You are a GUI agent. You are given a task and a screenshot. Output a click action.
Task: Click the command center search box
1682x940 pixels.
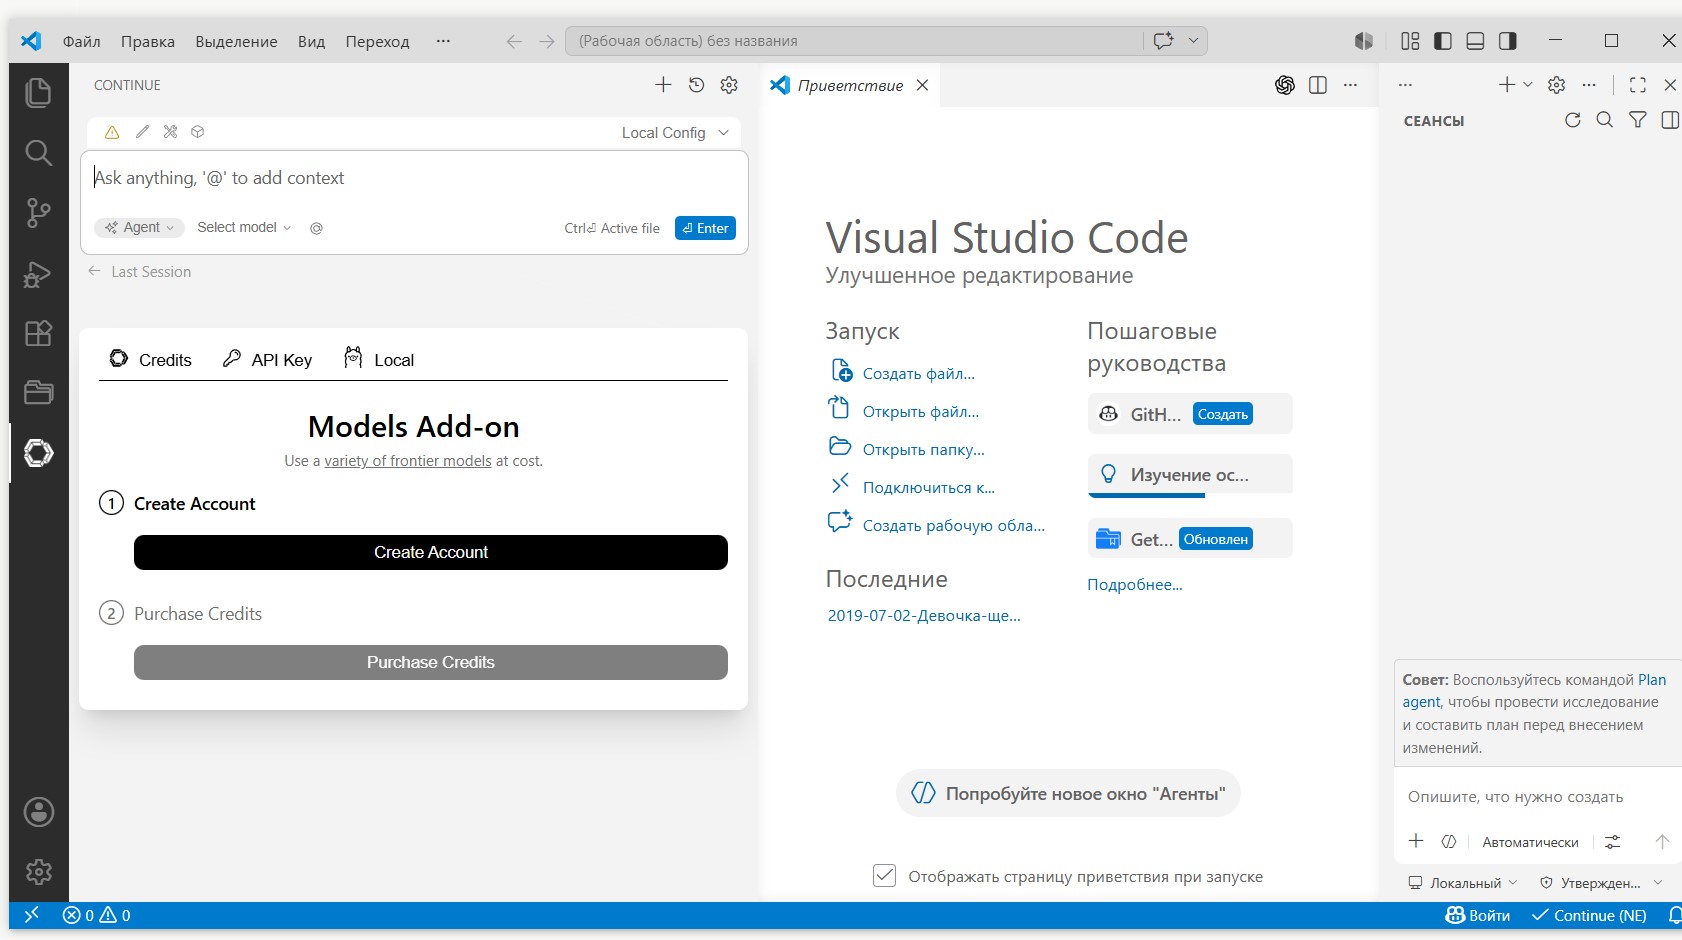point(855,41)
